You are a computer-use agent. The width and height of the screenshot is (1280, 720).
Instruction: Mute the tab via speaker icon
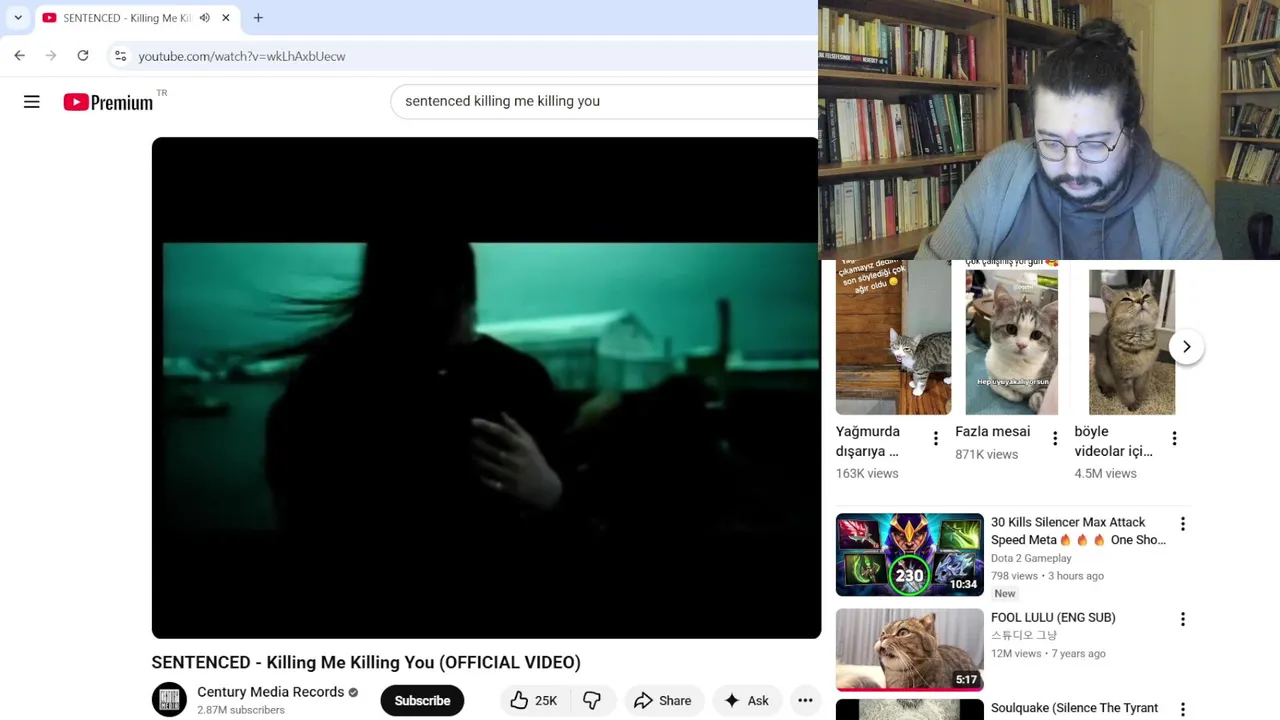click(205, 18)
